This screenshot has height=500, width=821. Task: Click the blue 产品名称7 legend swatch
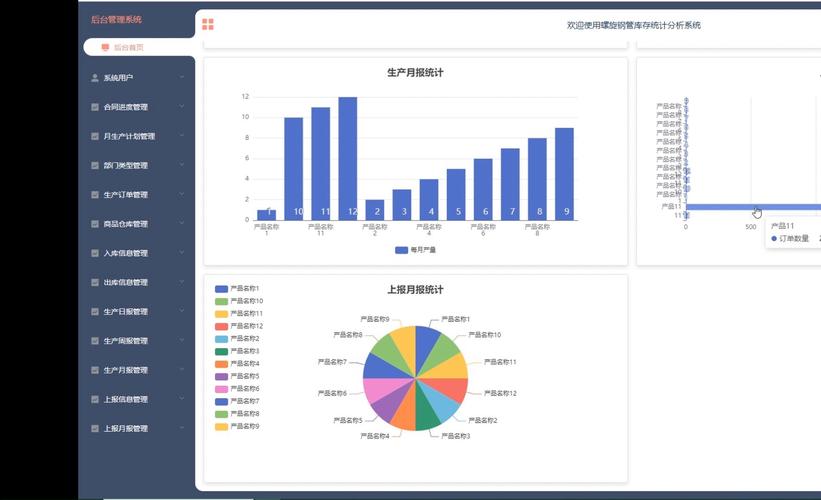[x=221, y=402]
